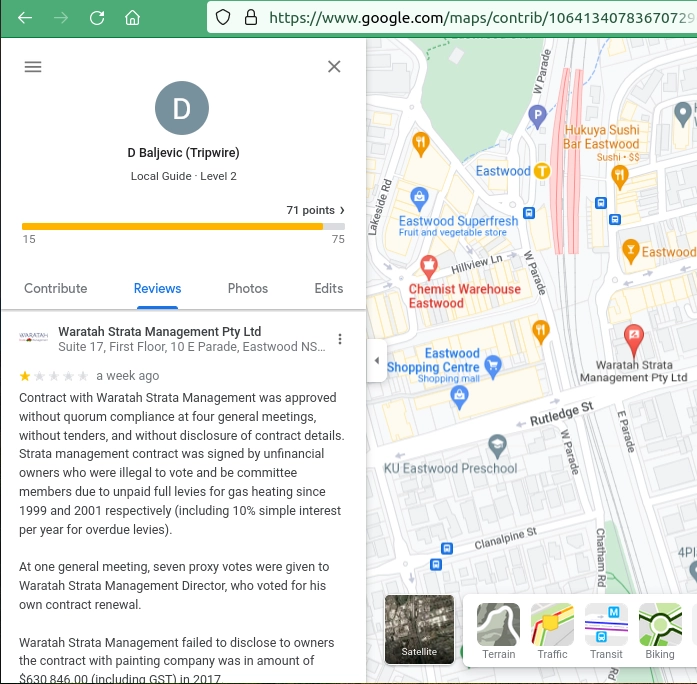Enable the Biking layer
Image resolution: width=697 pixels, height=684 pixels.
pos(660,631)
